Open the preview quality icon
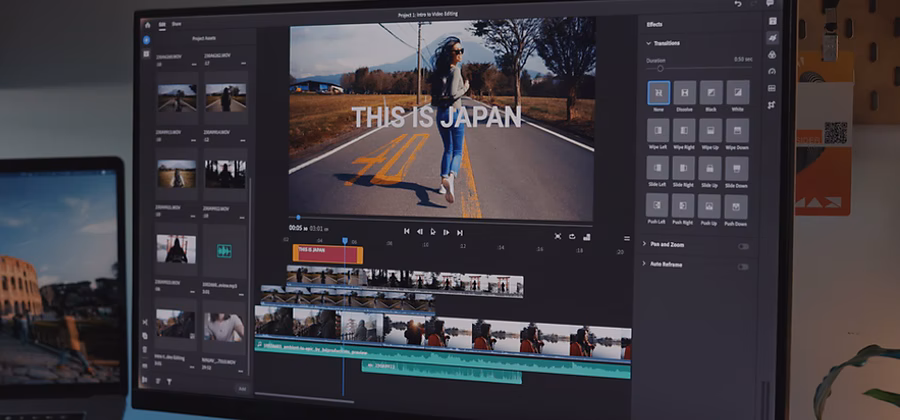Screen dimensions: 900x420 coord(587,236)
